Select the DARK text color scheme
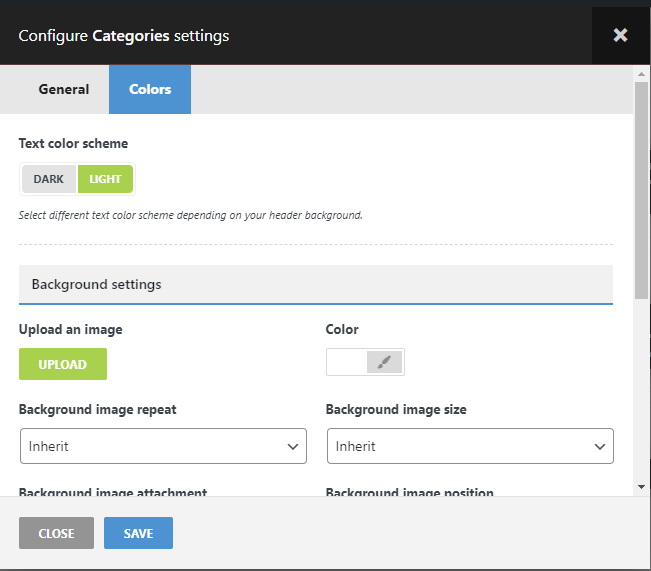The height and width of the screenshot is (571, 651). click(x=48, y=179)
